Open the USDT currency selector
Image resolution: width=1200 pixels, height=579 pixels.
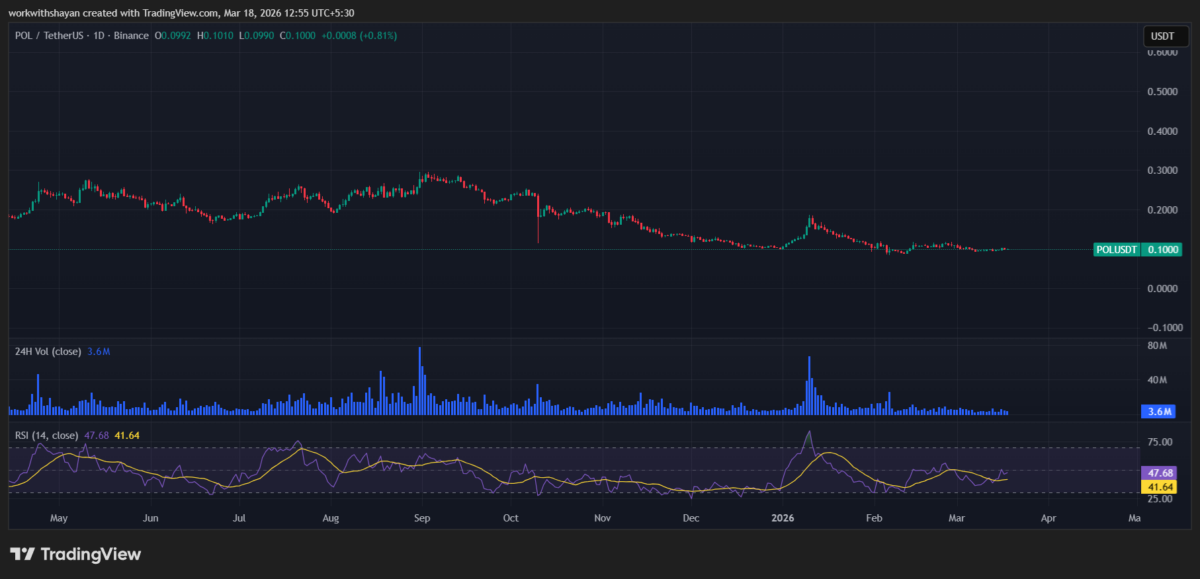pos(1164,35)
